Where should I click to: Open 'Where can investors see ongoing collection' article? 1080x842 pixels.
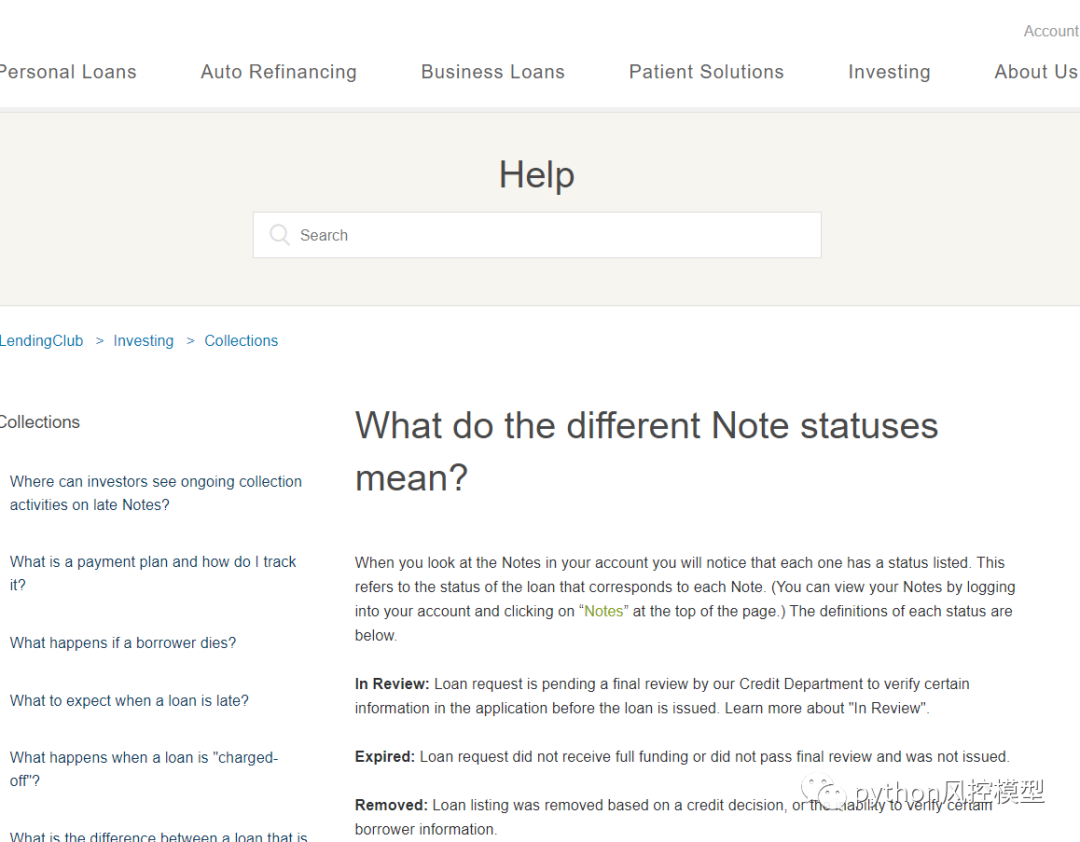(x=156, y=493)
